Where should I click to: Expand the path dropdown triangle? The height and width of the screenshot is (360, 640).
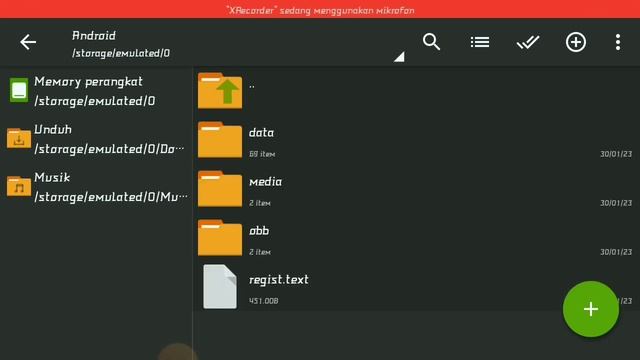tap(399, 57)
